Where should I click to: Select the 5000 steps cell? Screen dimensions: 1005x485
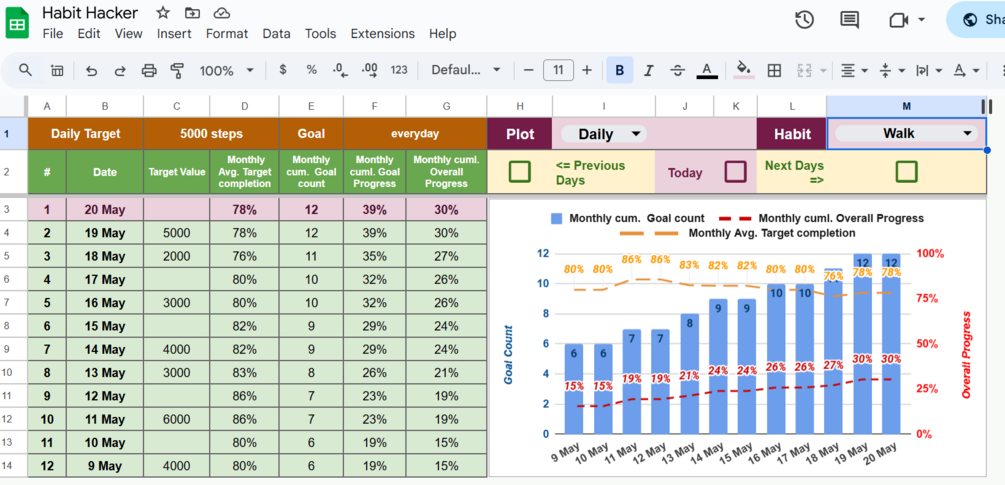pyautogui.click(x=212, y=134)
